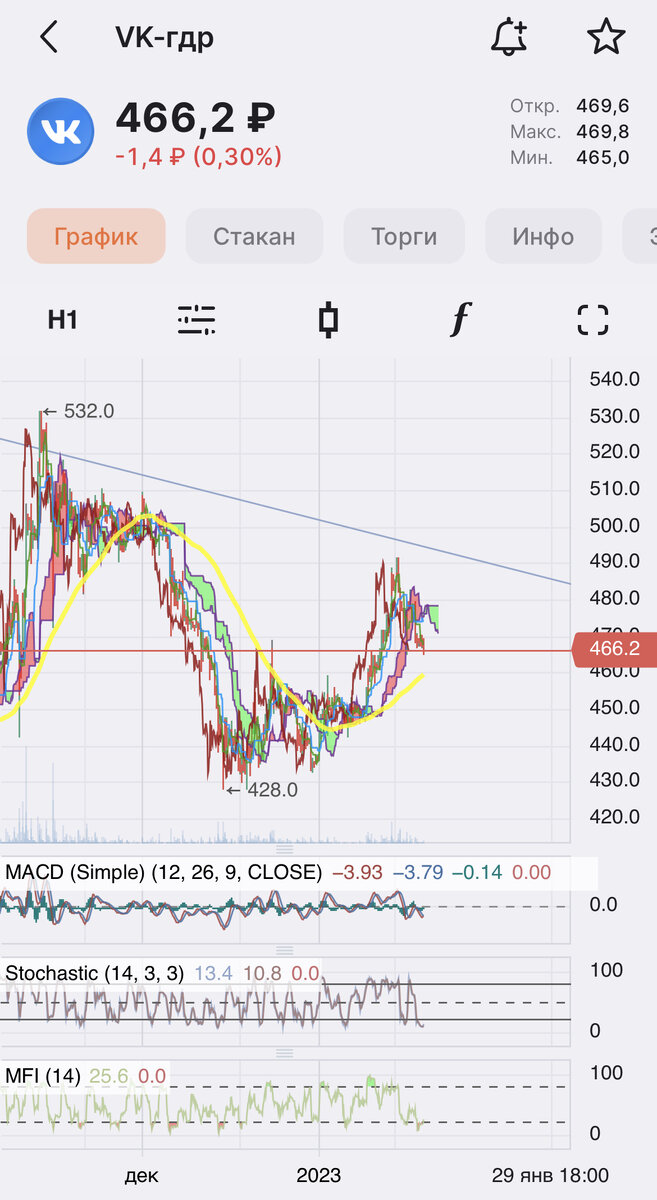The height and width of the screenshot is (1200, 657).
Task: Open the indicators function icon
Action: coord(459,320)
